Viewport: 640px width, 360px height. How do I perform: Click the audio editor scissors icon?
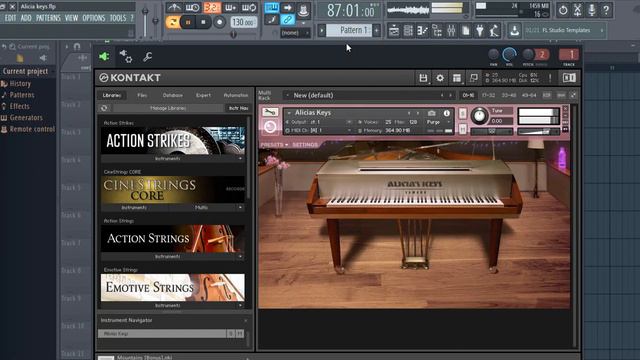click(x=577, y=10)
